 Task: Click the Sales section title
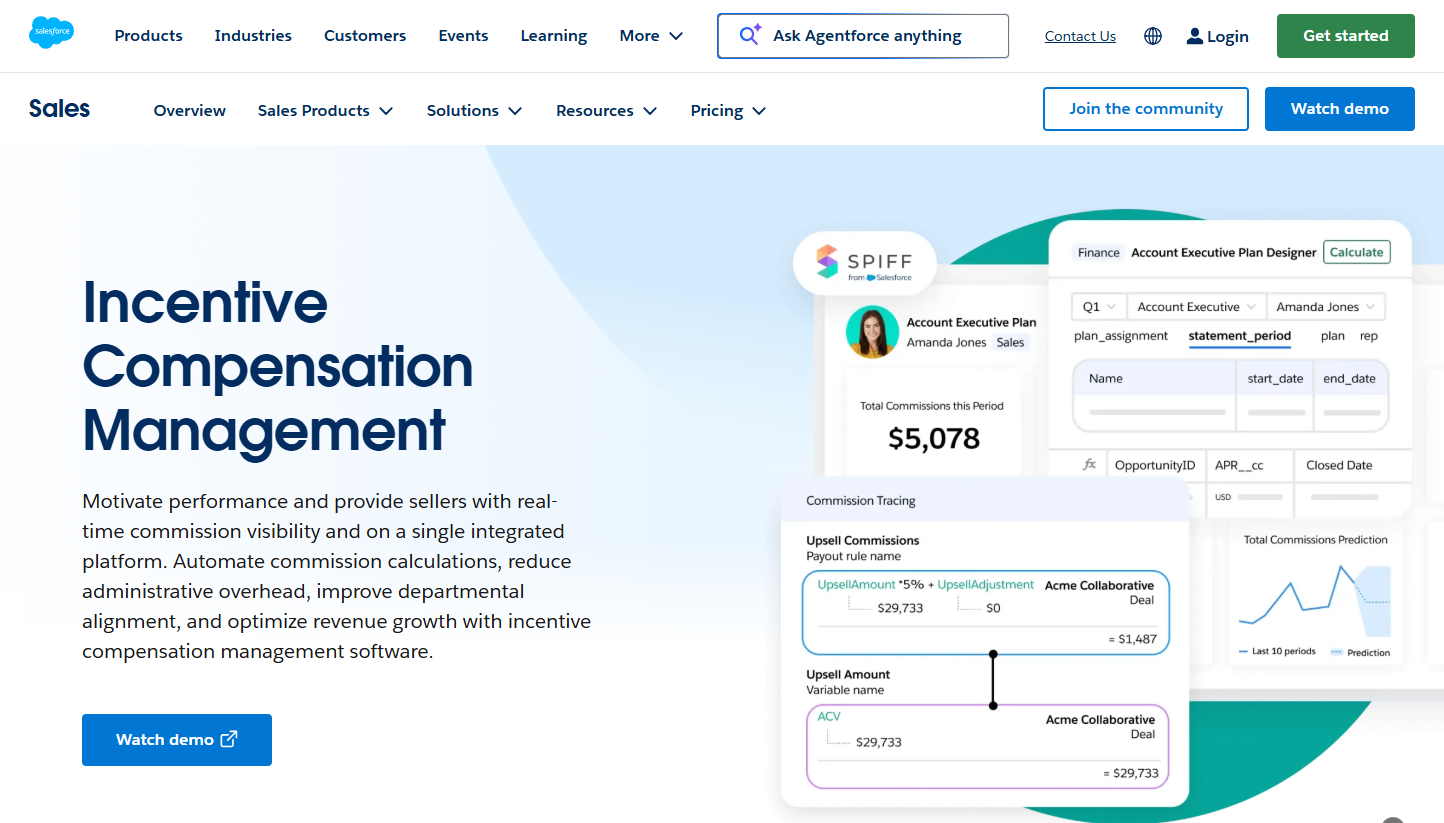(x=59, y=109)
